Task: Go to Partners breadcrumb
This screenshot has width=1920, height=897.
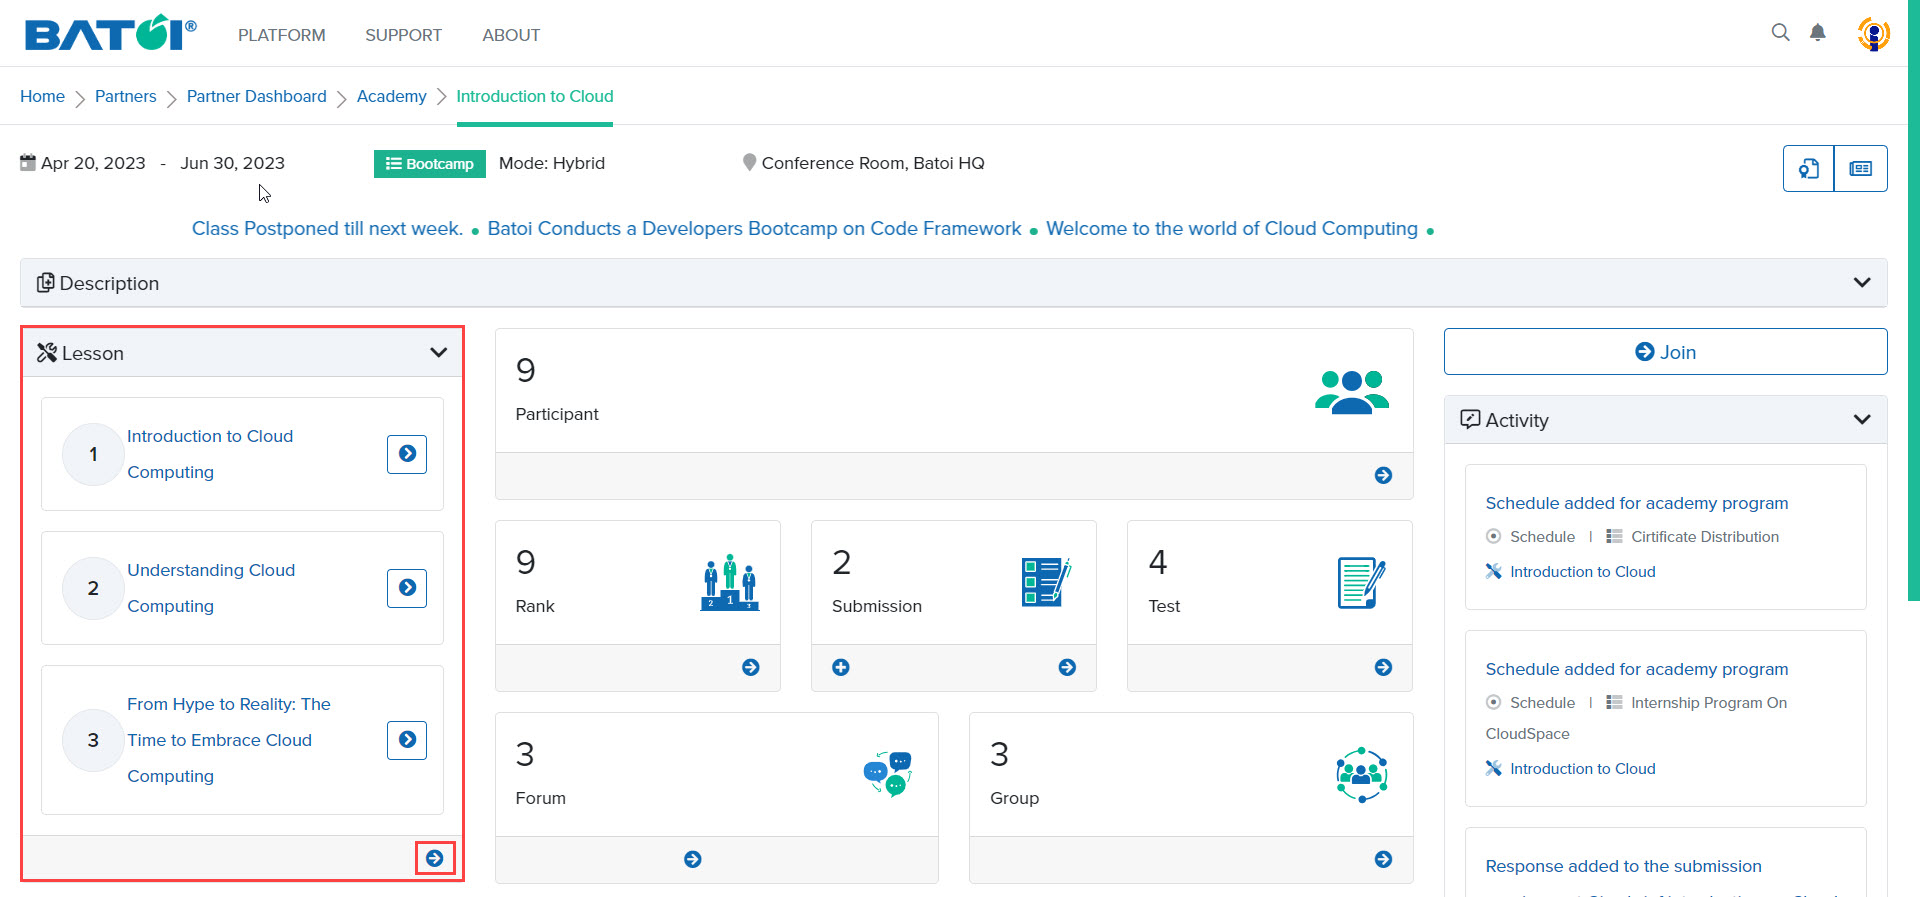Action: [126, 96]
